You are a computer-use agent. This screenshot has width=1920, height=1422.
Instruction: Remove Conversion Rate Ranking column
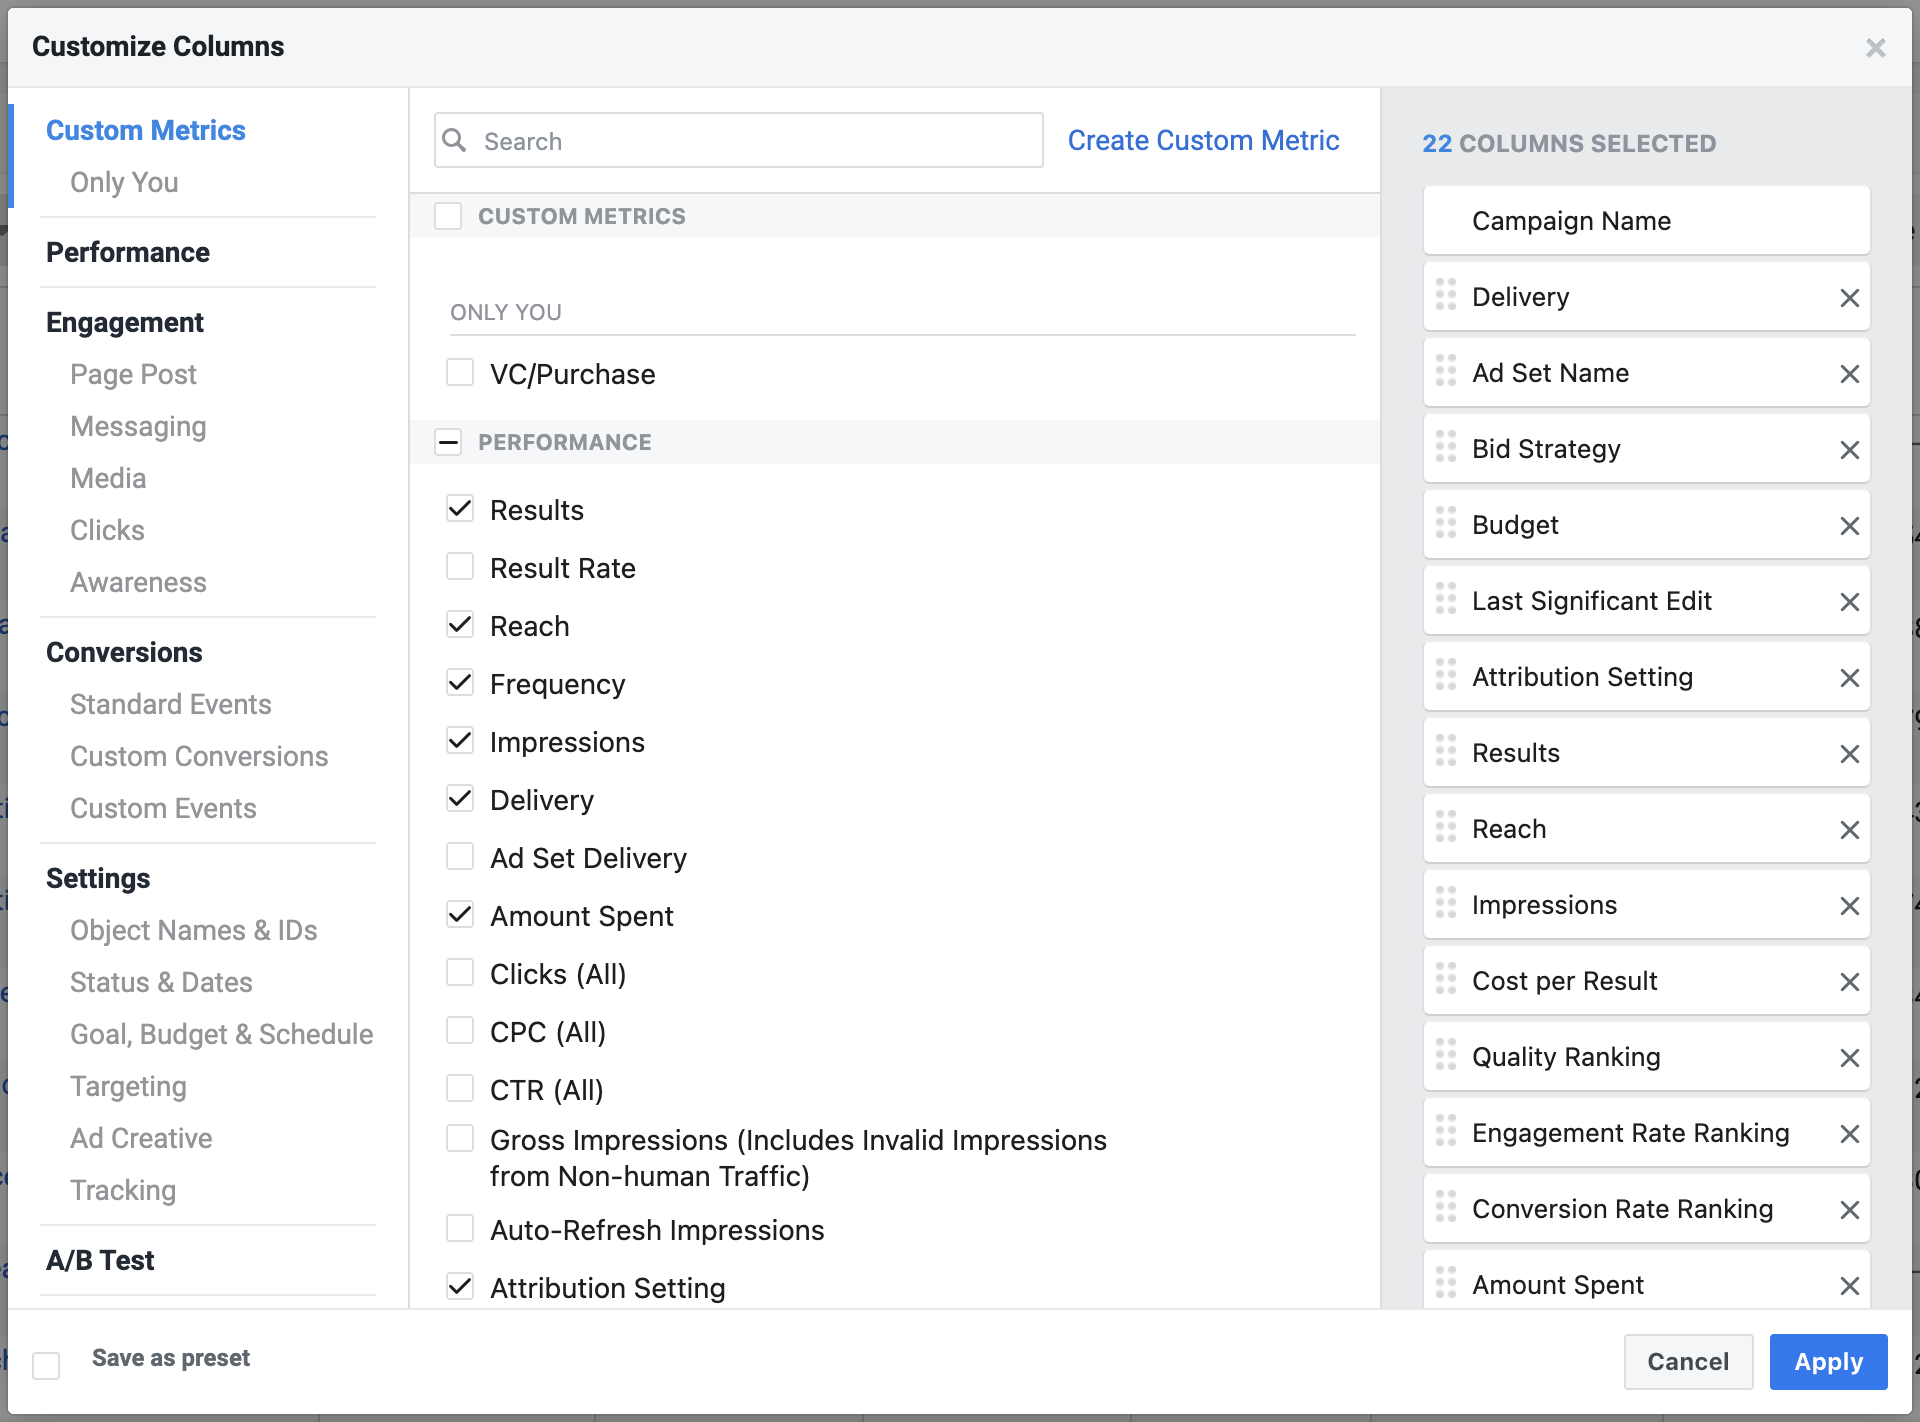click(x=1849, y=1209)
